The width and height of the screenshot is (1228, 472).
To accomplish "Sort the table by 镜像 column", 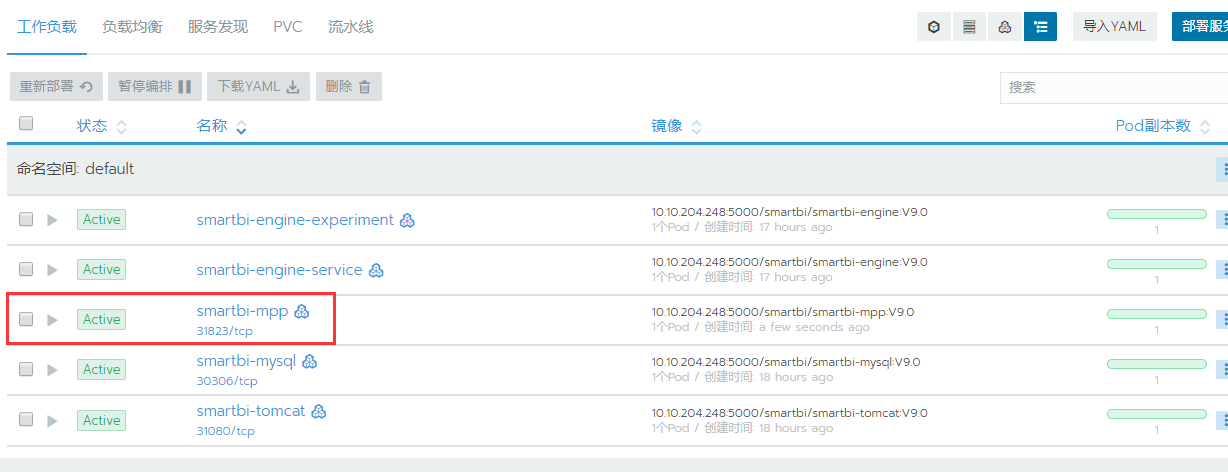I will click(677, 127).
